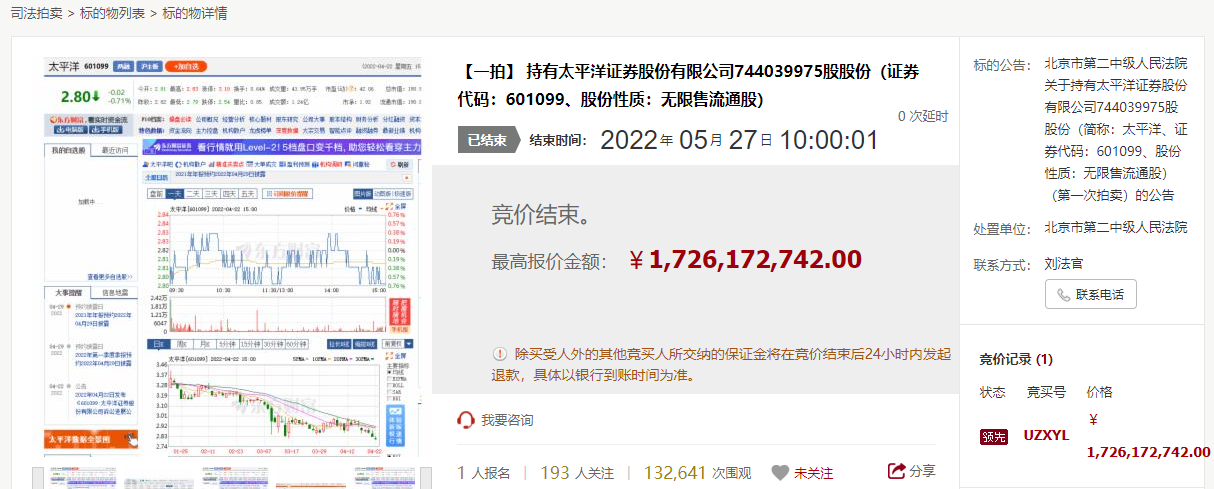Click contact name 刘法官
Image resolution: width=1214 pixels, height=489 pixels.
[1064, 264]
